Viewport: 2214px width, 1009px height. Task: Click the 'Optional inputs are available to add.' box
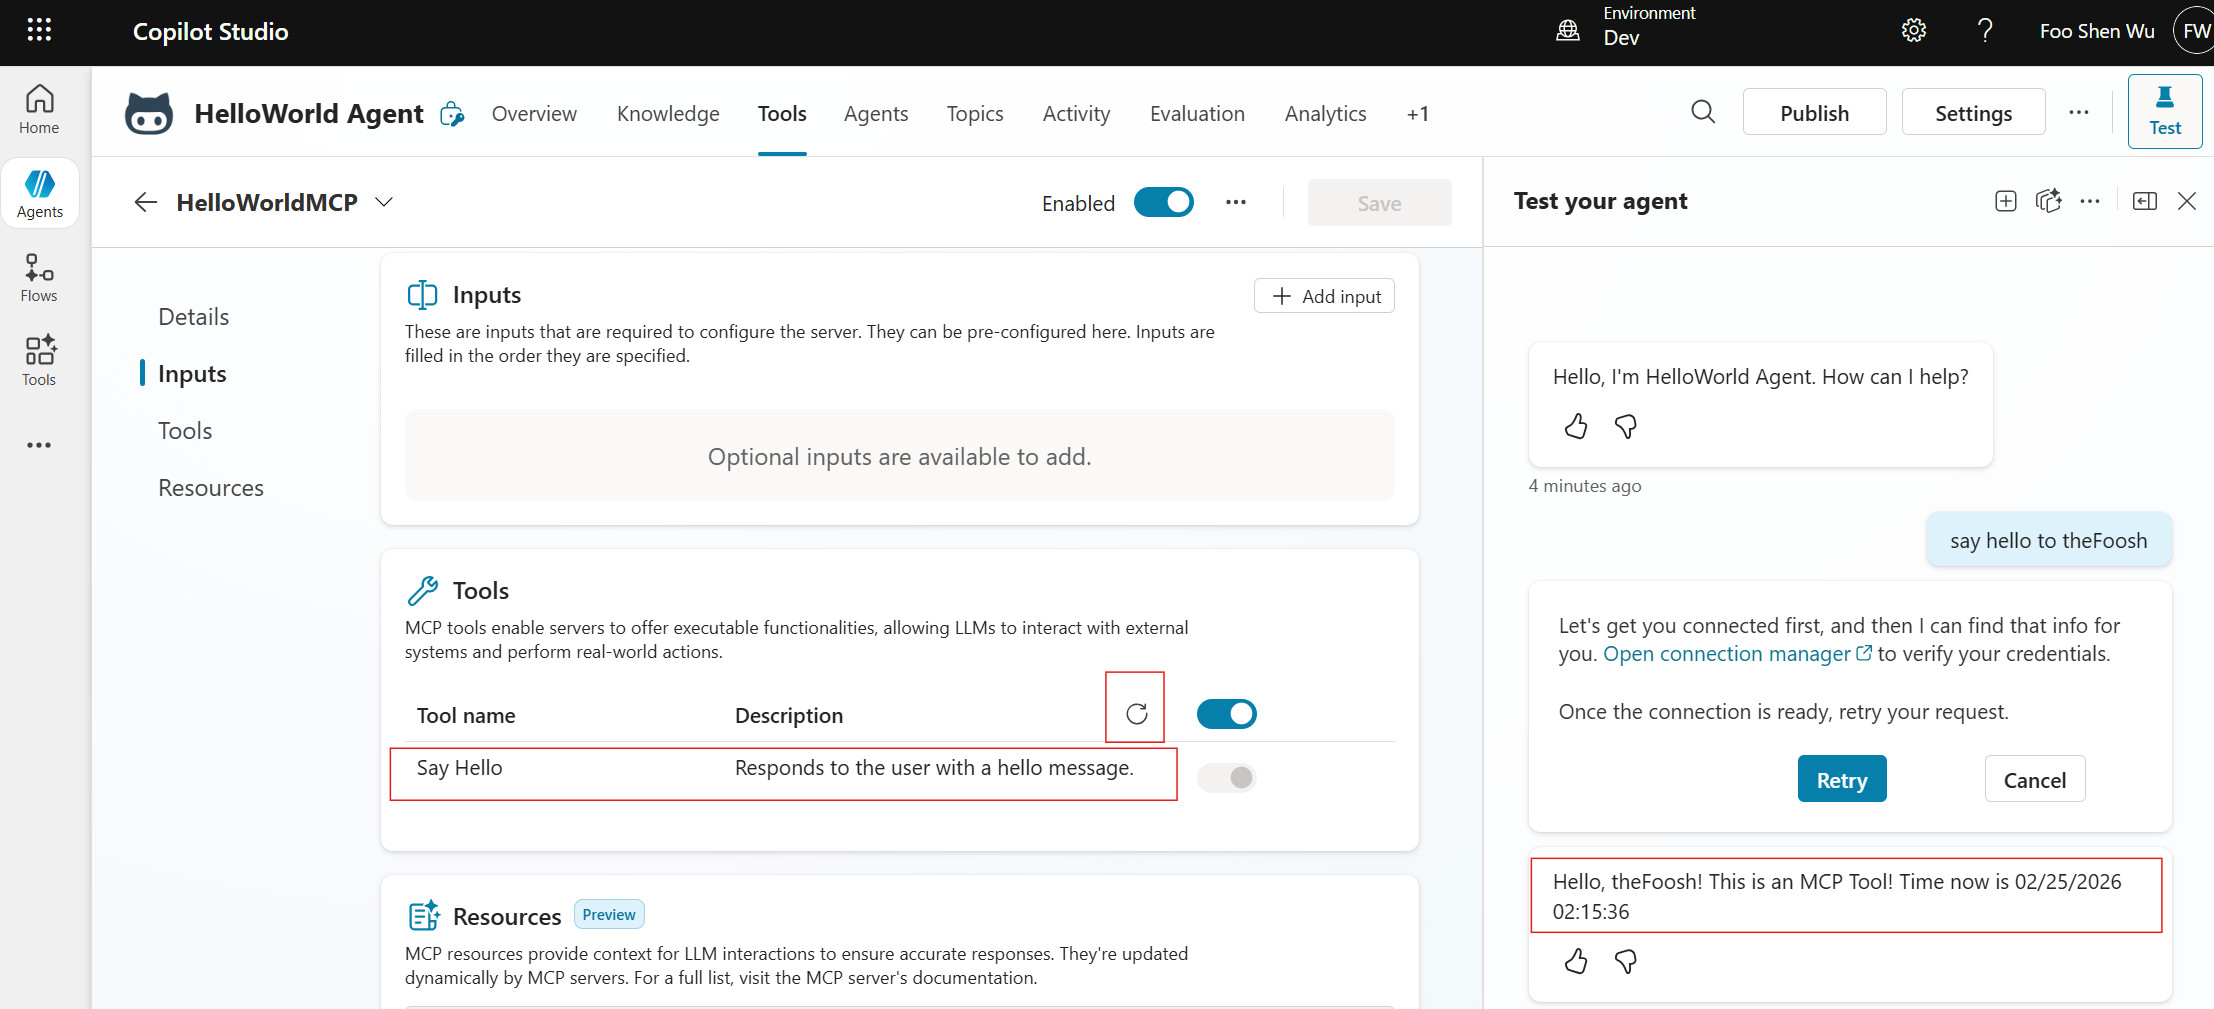point(899,456)
